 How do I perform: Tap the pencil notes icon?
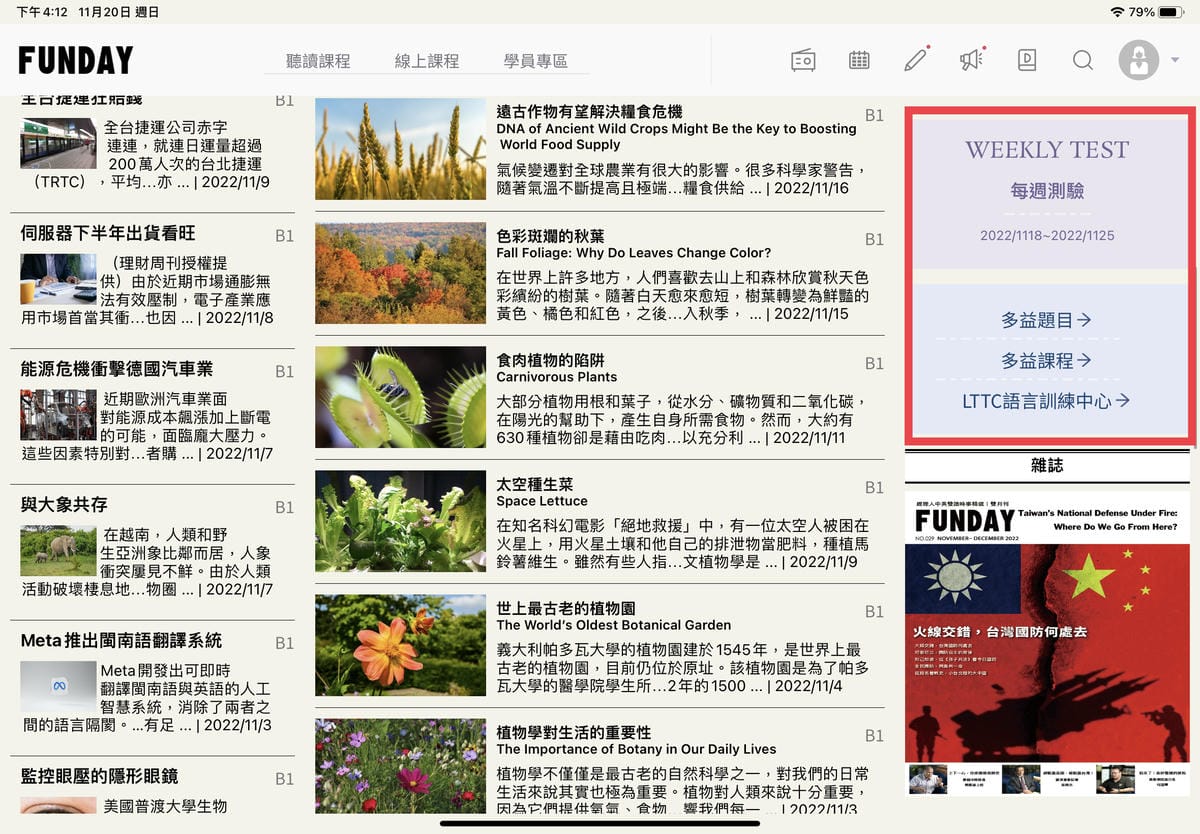pyautogui.click(x=915, y=60)
